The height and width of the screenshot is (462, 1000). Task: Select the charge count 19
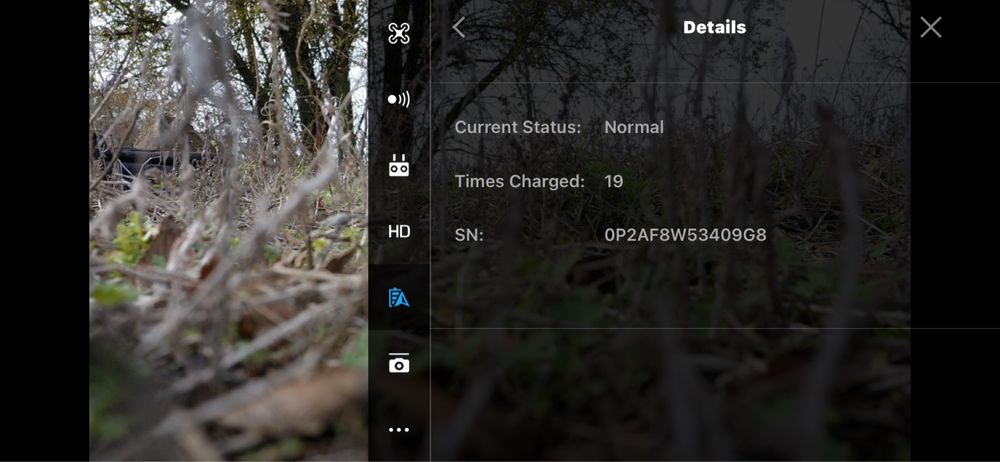614,181
